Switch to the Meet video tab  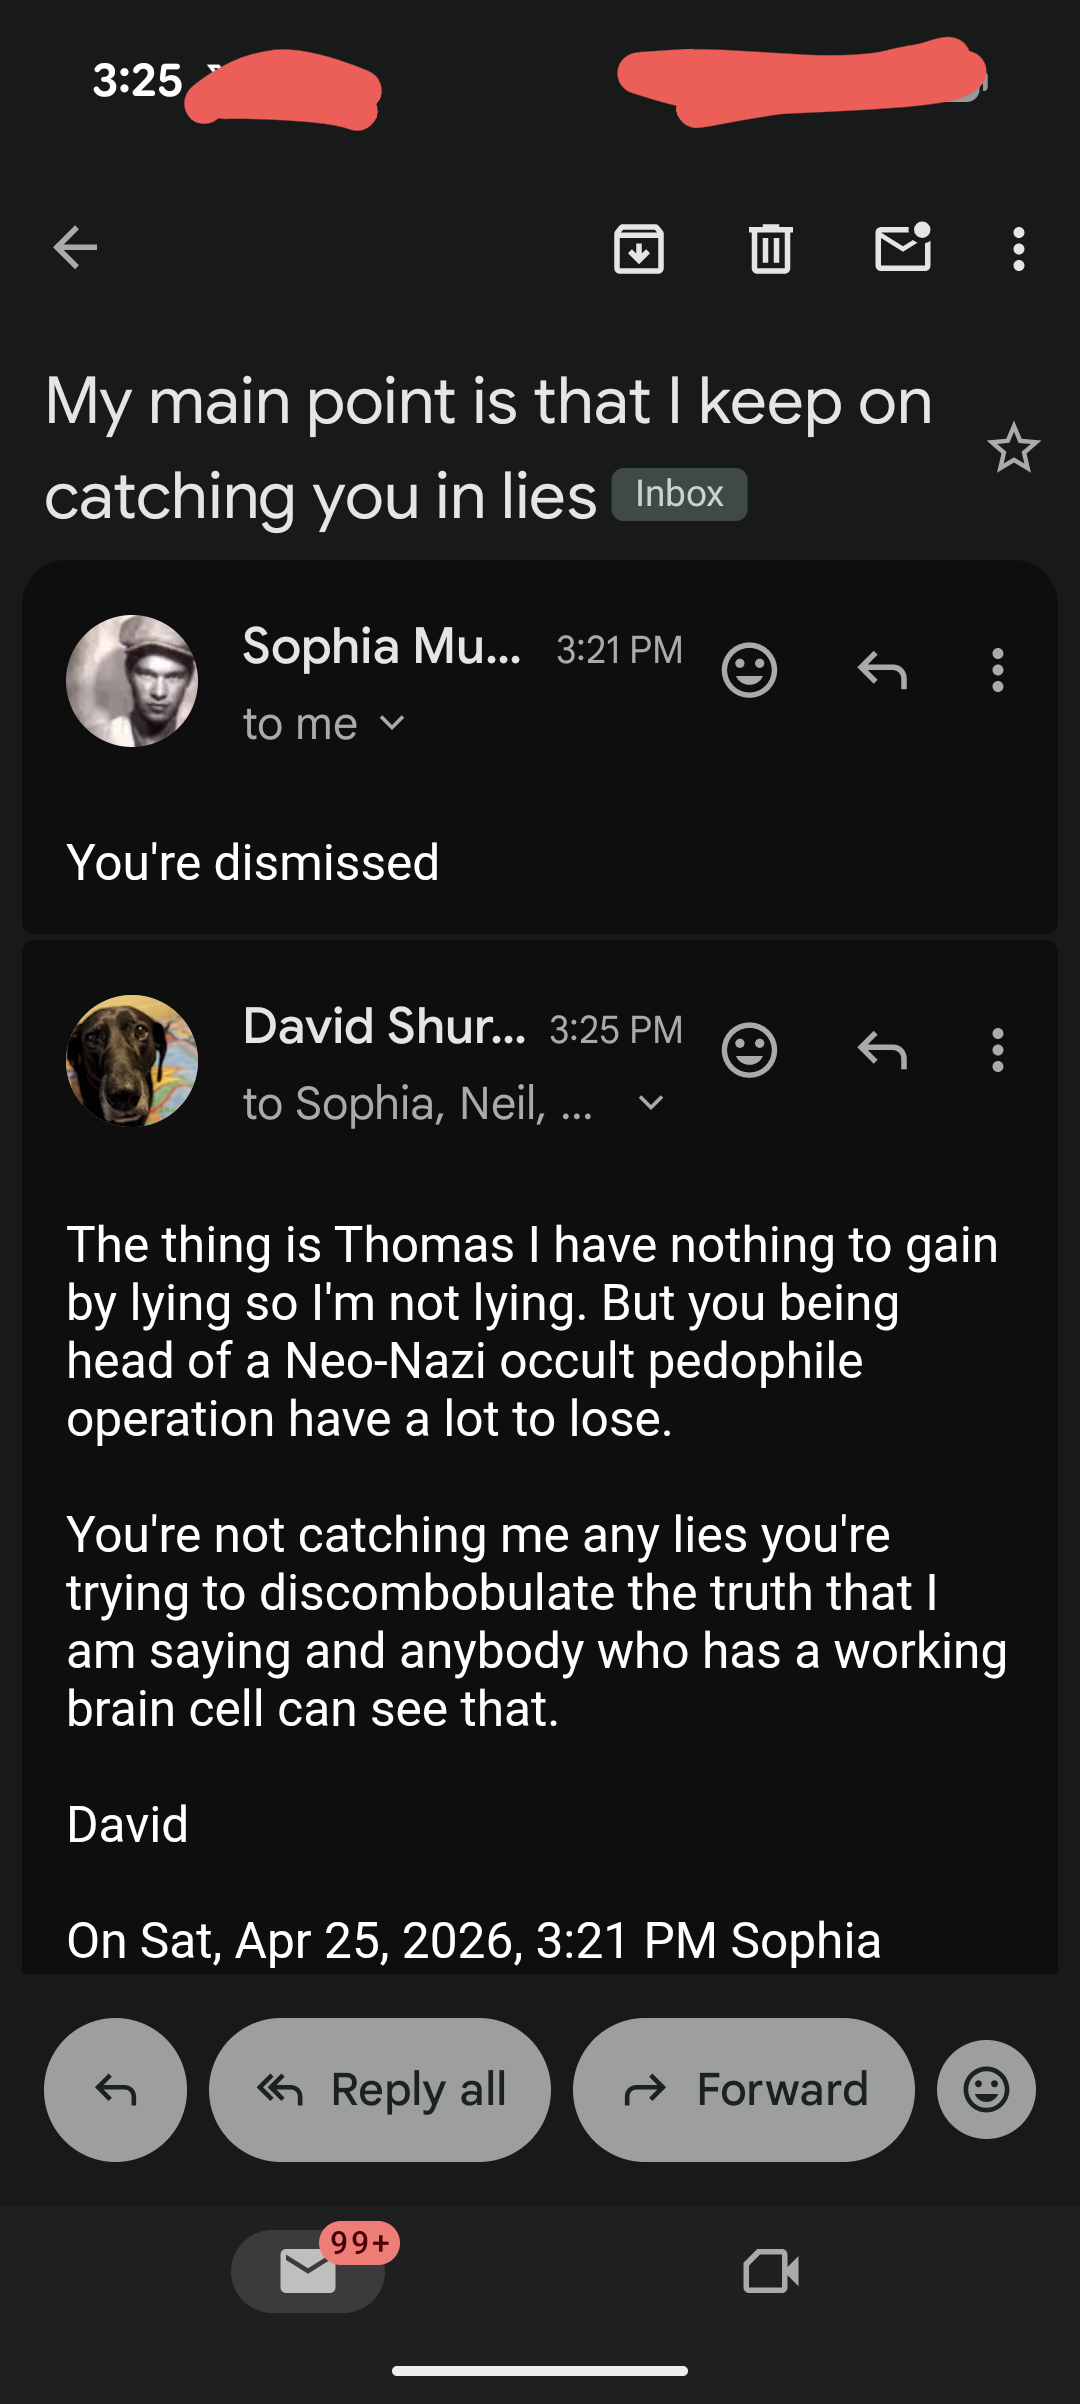[x=771, y=2271]
